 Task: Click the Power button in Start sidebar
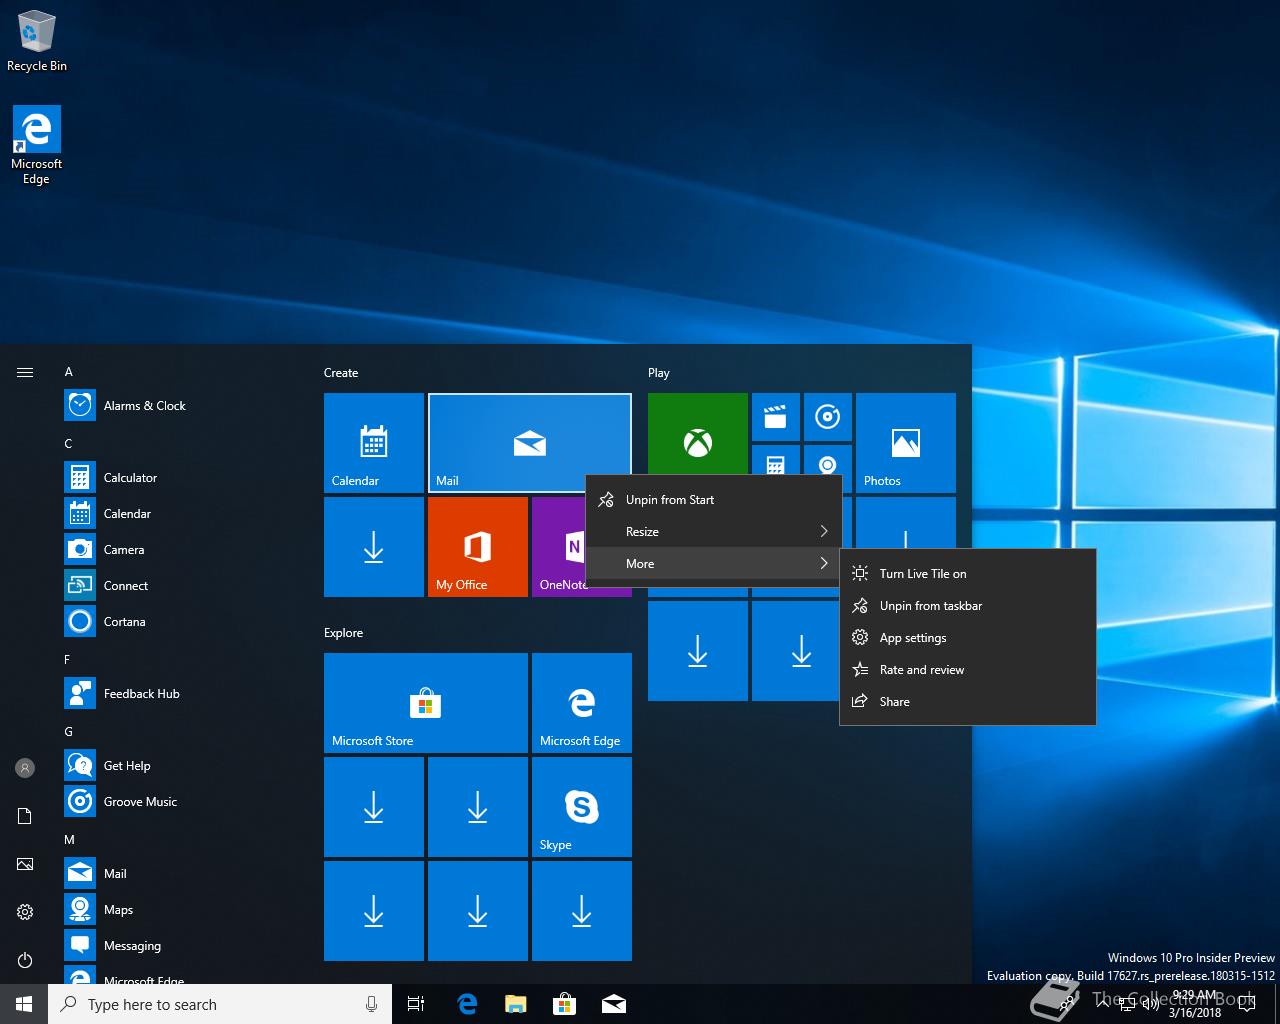(25, 960)
